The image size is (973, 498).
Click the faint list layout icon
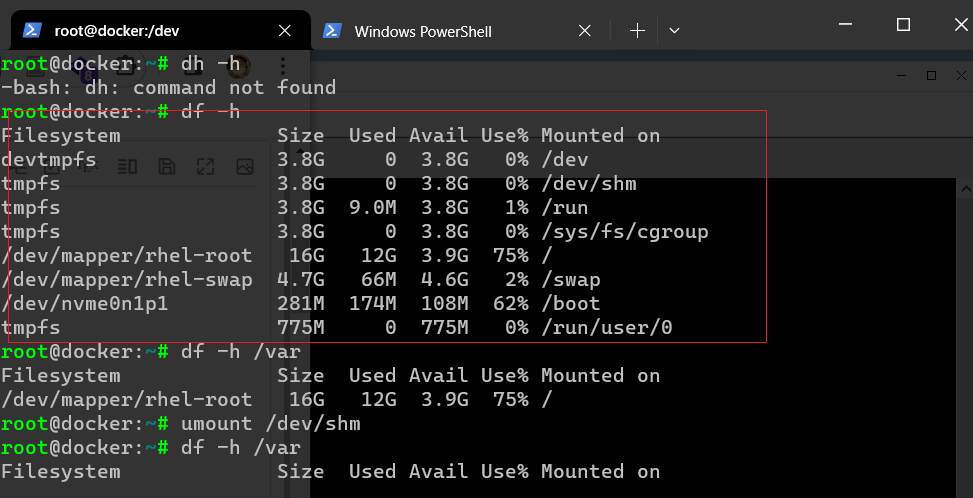point(128,166)
